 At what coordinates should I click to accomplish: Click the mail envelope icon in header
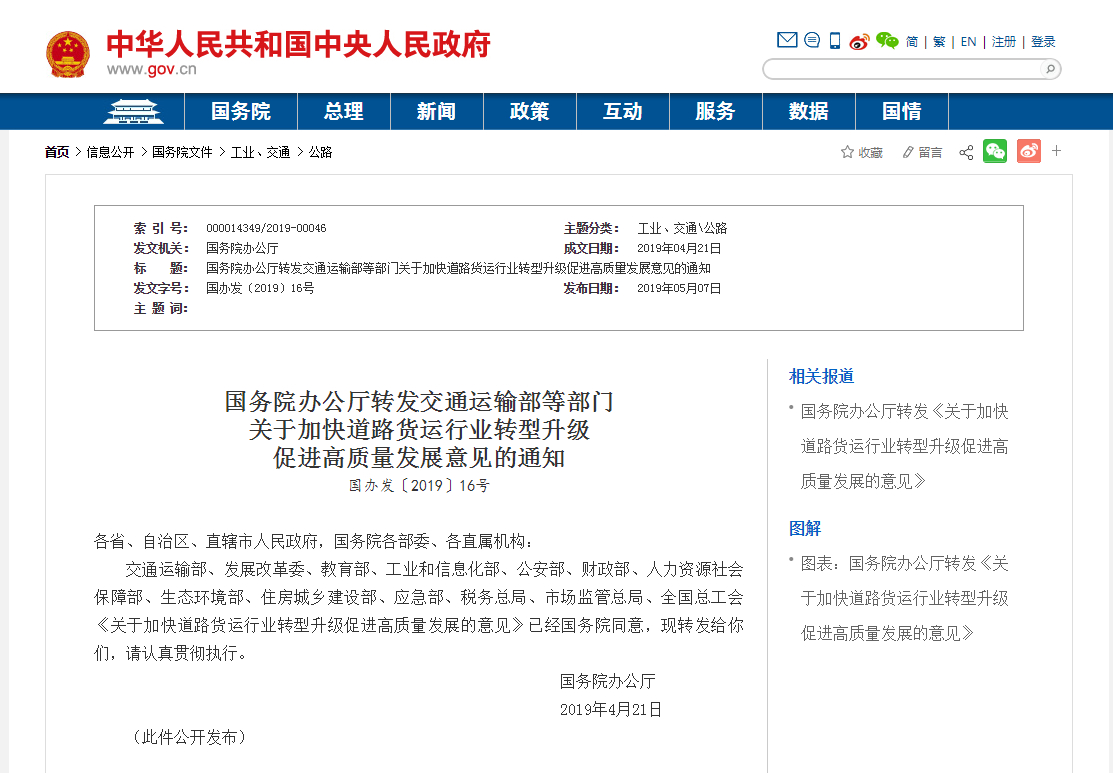[787, 41]
